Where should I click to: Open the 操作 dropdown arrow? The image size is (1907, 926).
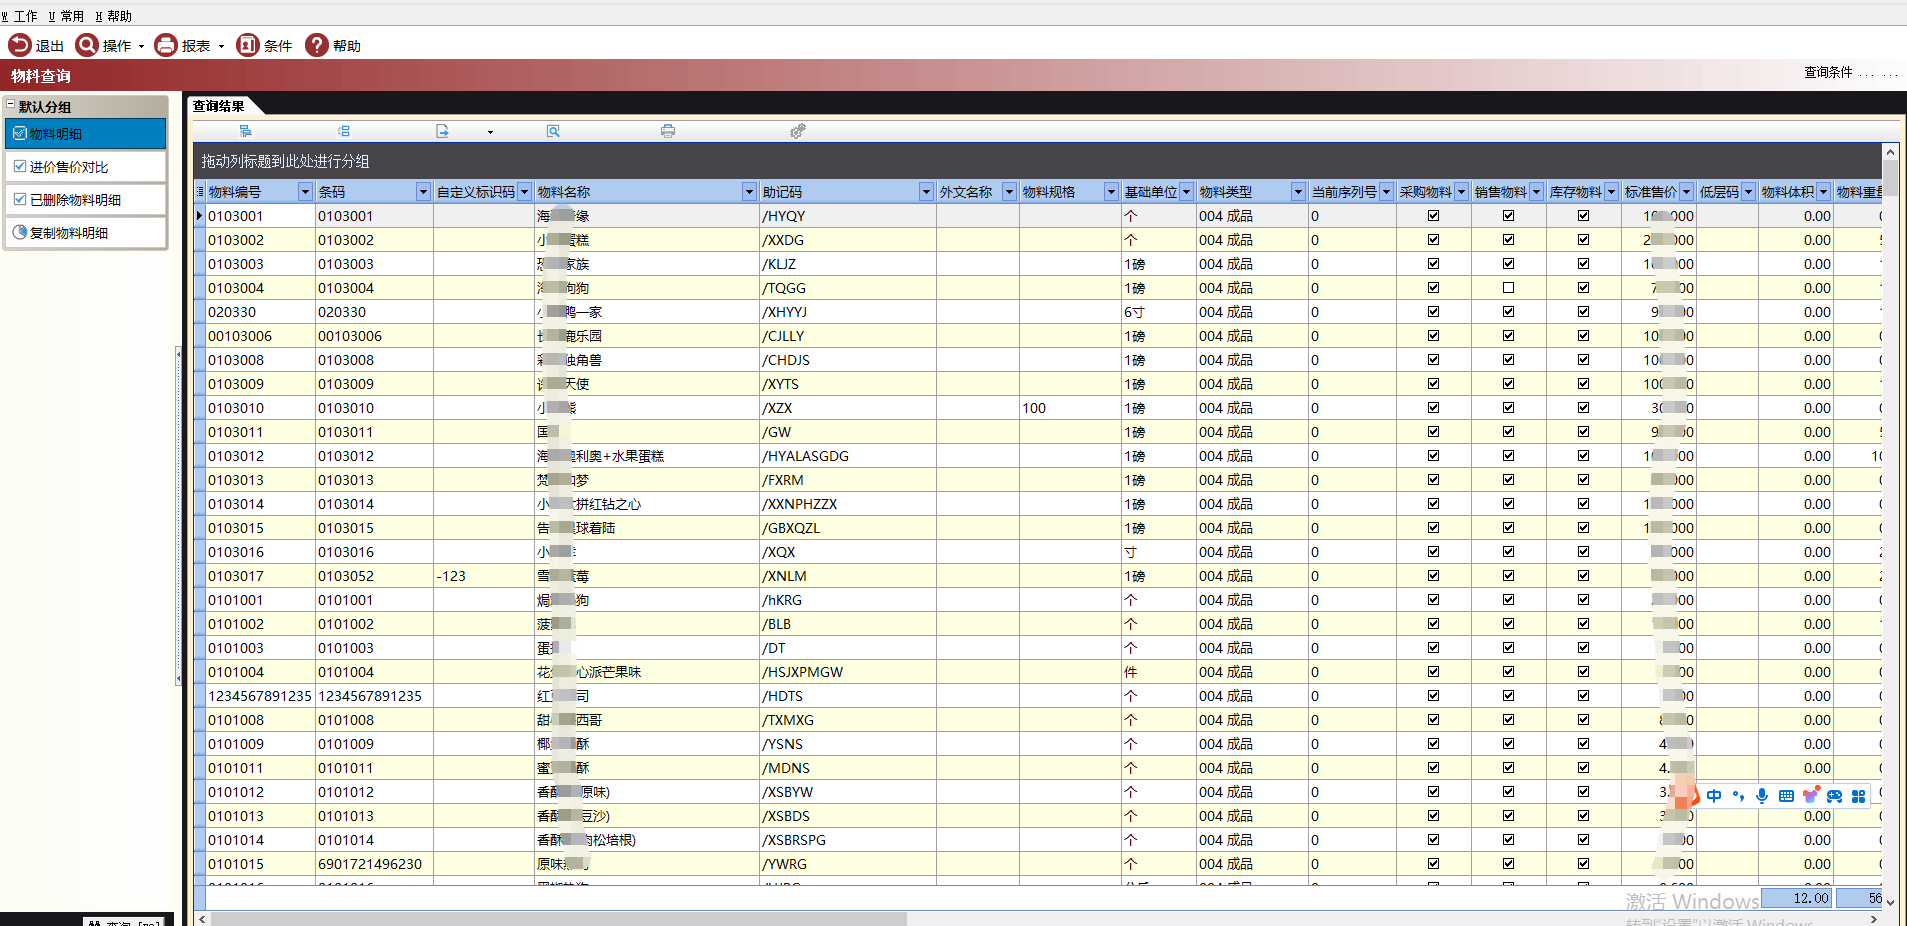pos(141,46)
